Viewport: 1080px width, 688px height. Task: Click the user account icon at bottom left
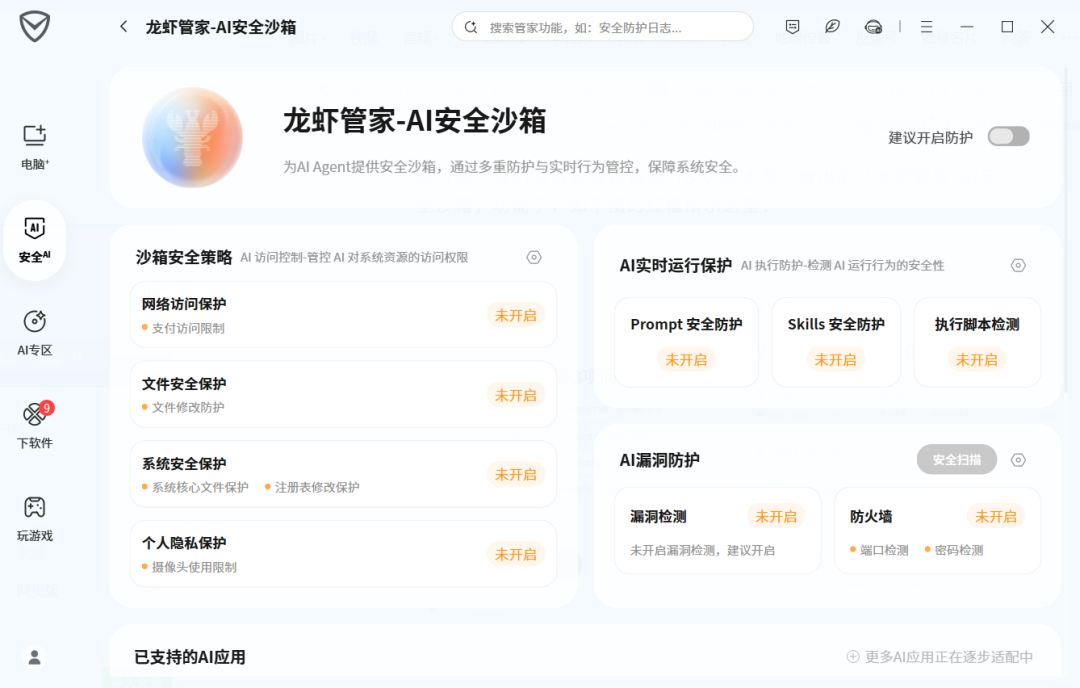tap(35, 657)
